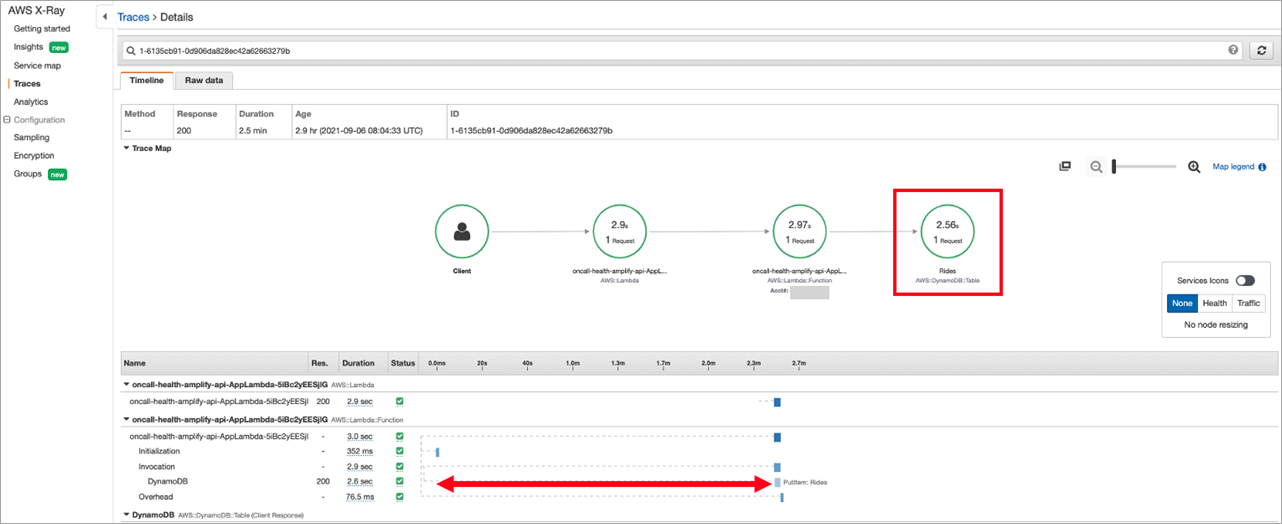
Task: Click green status check in Invocation row
Action: point(400,466)
